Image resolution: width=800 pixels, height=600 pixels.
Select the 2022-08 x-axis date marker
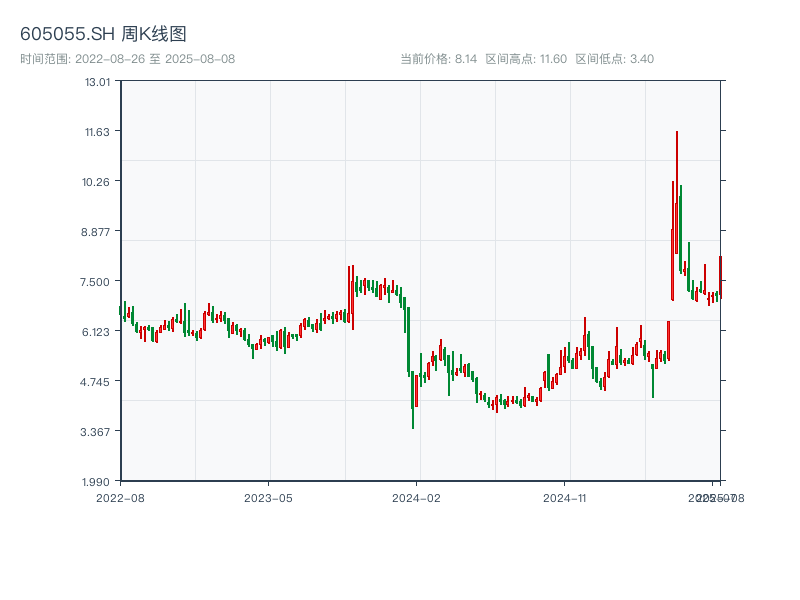pos(120,497)
